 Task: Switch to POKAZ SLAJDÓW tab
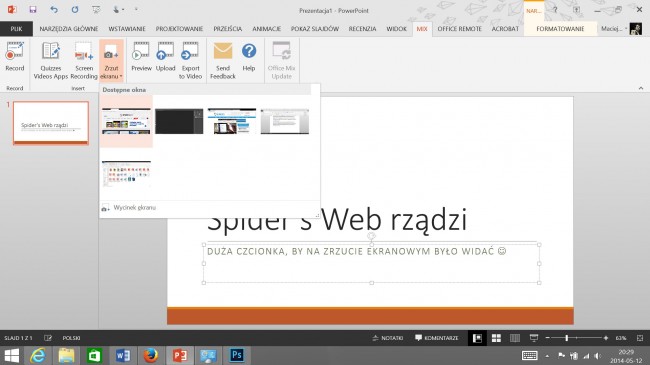[x=315, y=29]
